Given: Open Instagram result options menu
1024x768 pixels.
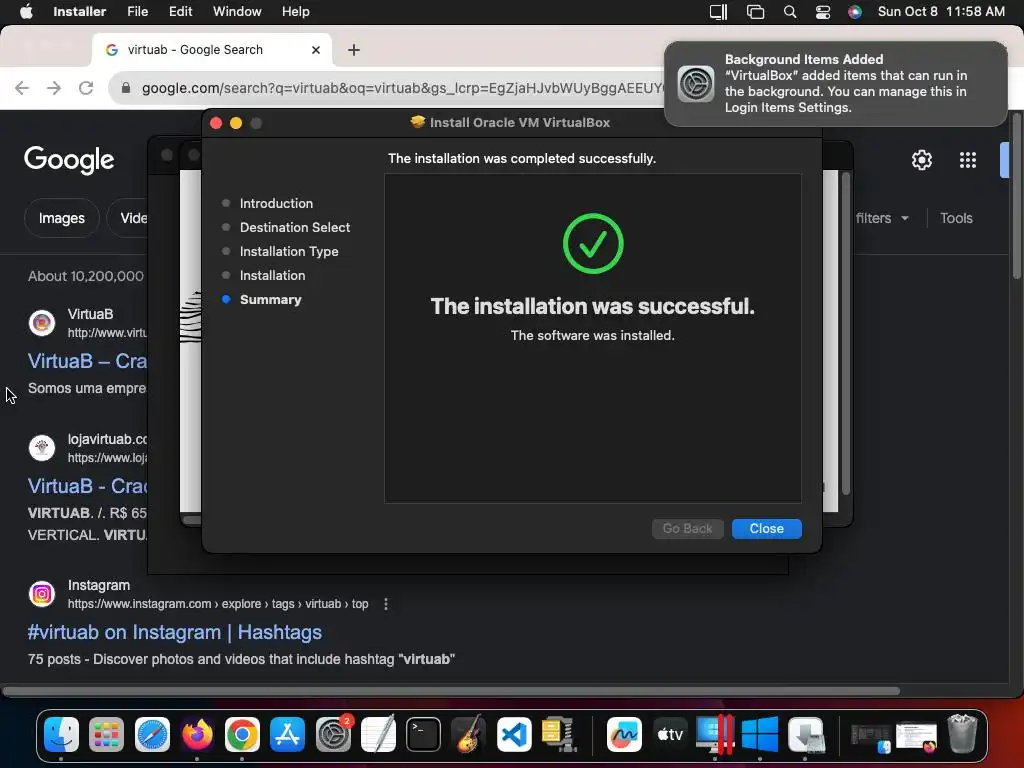Looking at the screenshot, I should tap(386, 604).
